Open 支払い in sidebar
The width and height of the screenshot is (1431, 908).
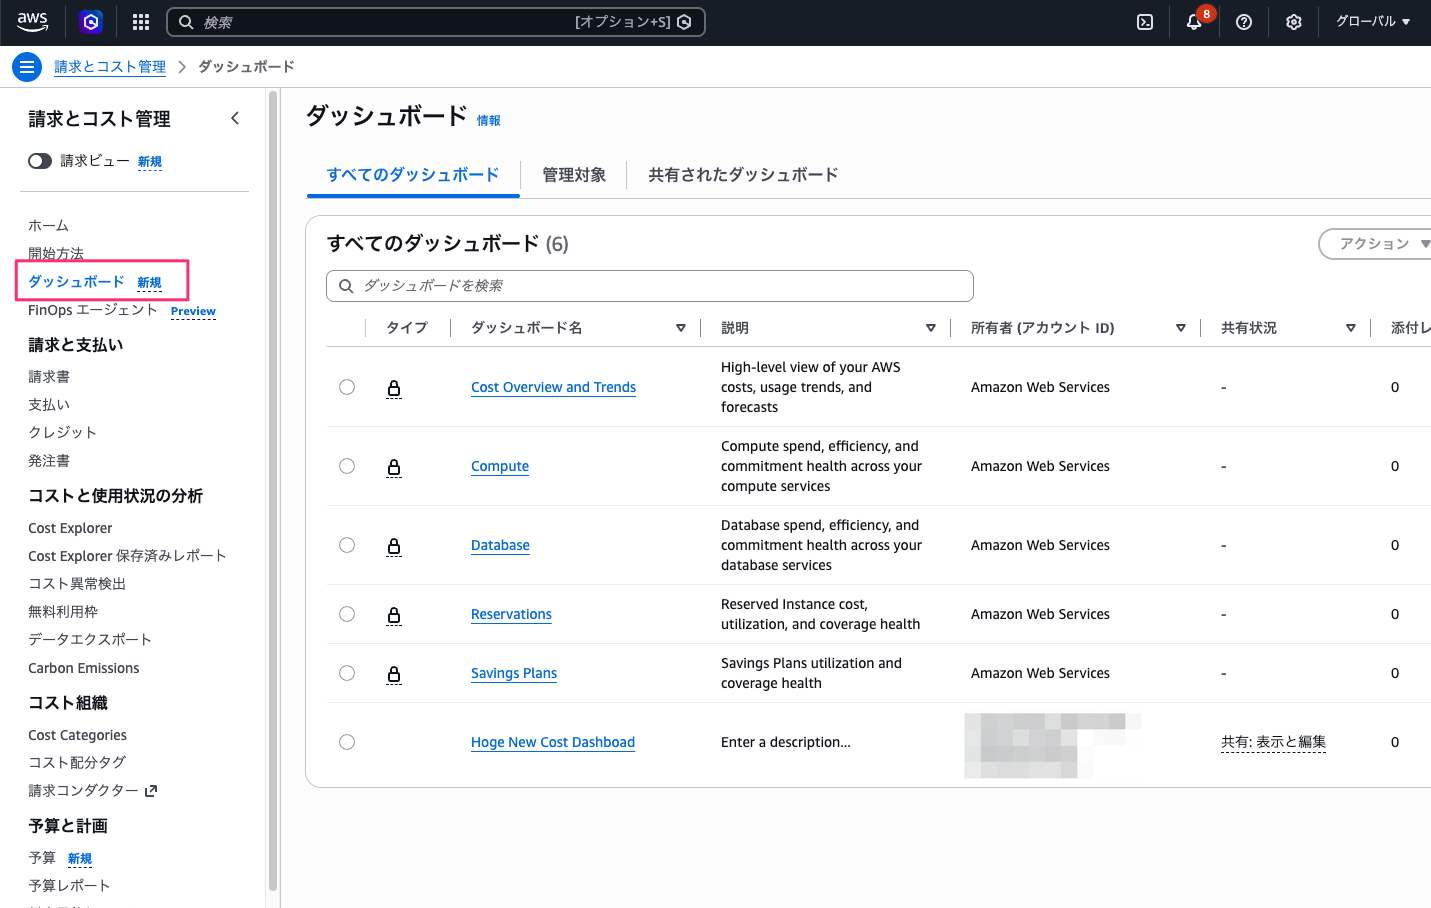pyautogui.click(x=49, y=405)
